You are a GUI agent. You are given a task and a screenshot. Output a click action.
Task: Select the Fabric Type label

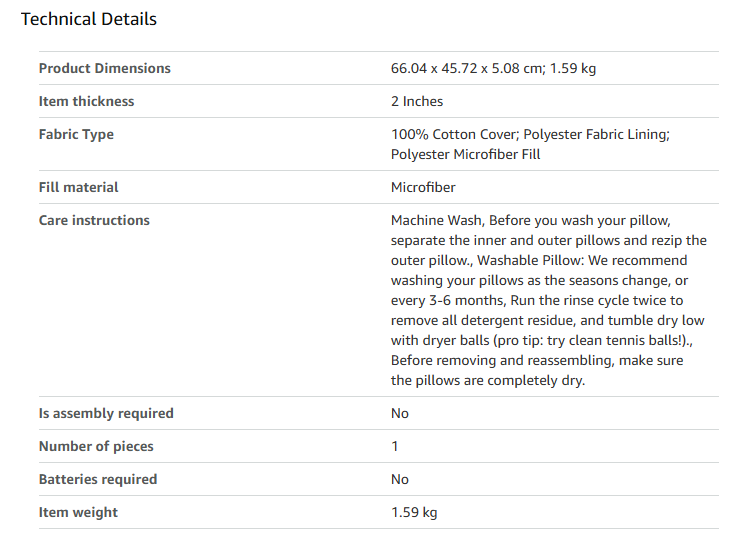pos(76,135)
